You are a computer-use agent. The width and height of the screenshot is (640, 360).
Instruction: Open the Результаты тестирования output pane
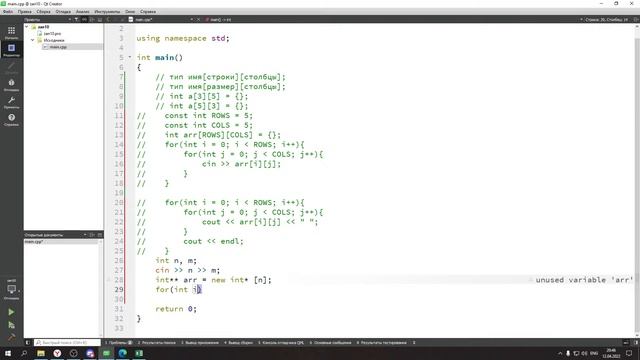[x=381, y=342]
